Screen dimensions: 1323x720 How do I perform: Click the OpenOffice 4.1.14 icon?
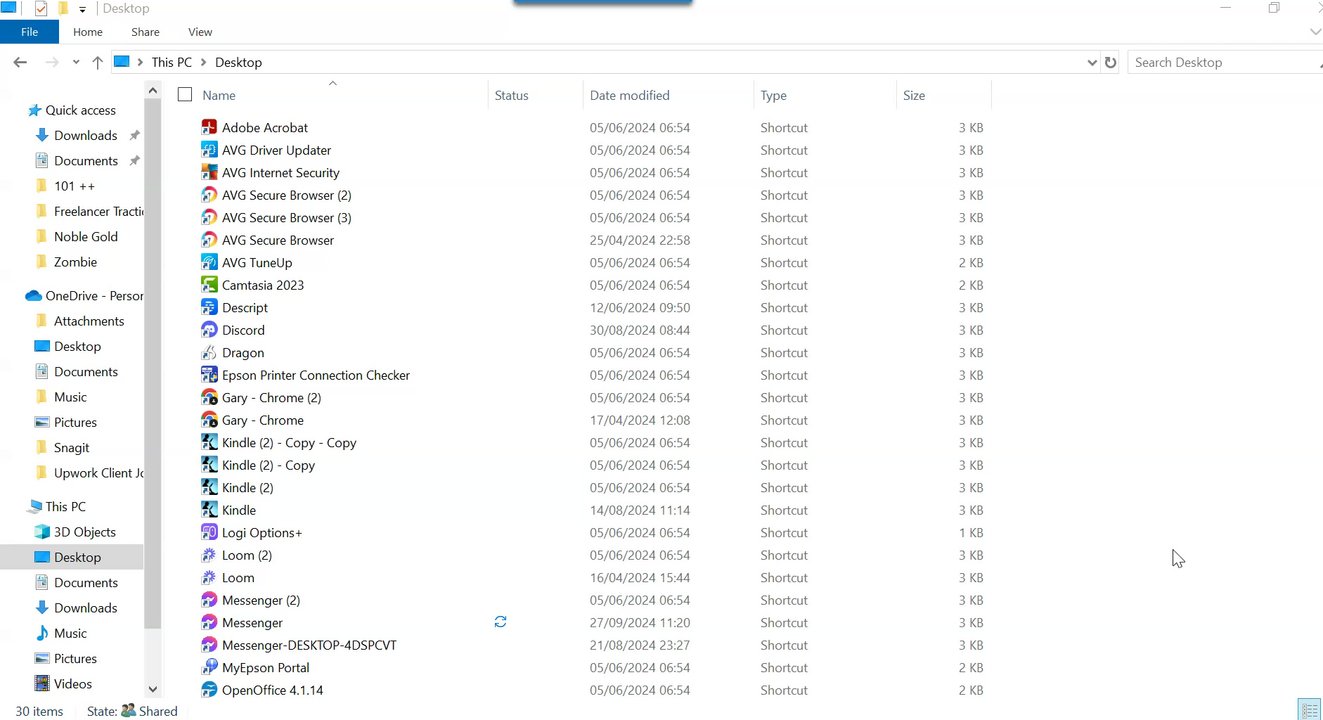209,690
